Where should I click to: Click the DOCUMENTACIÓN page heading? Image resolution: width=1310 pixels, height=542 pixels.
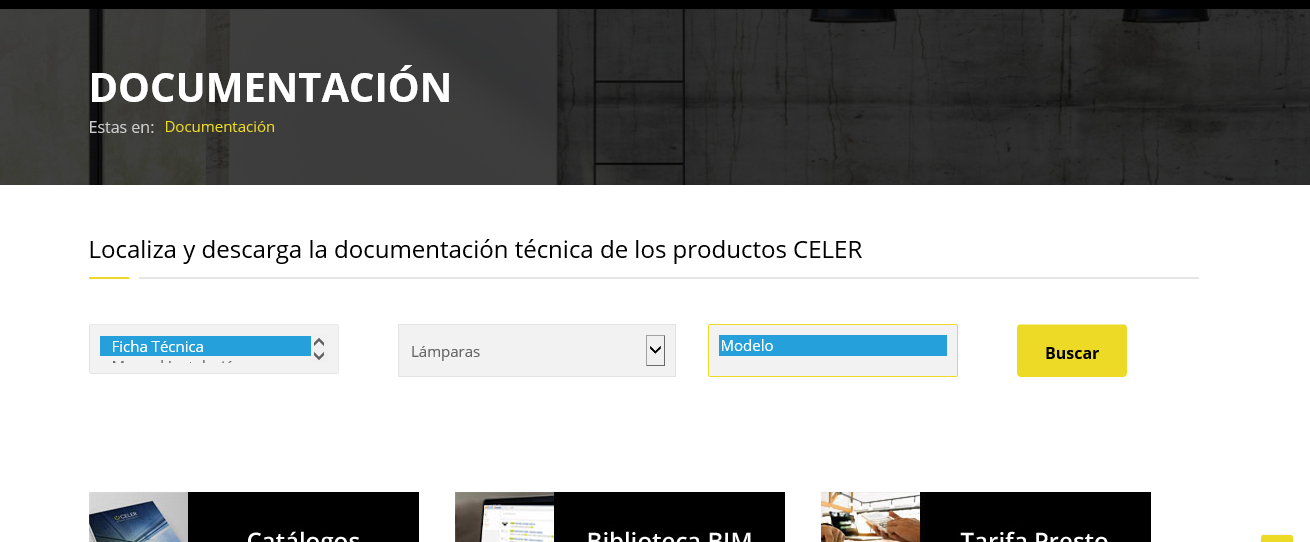[270, 87]
